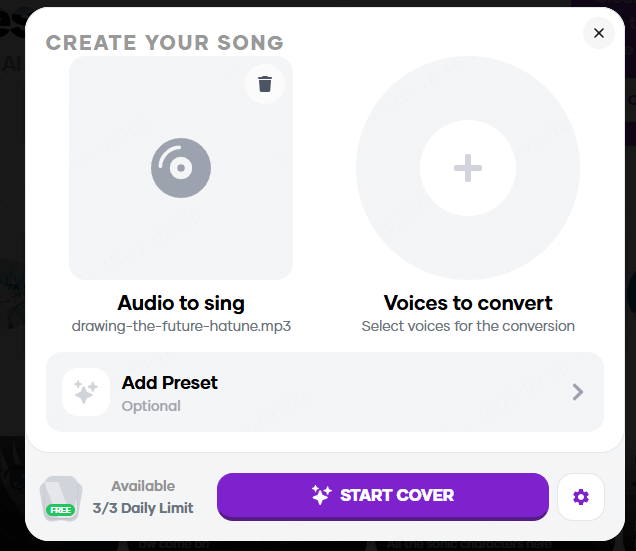Click the gray audio upload tile
The height and width of the screenshot is (551, 636).
[x=181, y=168]
